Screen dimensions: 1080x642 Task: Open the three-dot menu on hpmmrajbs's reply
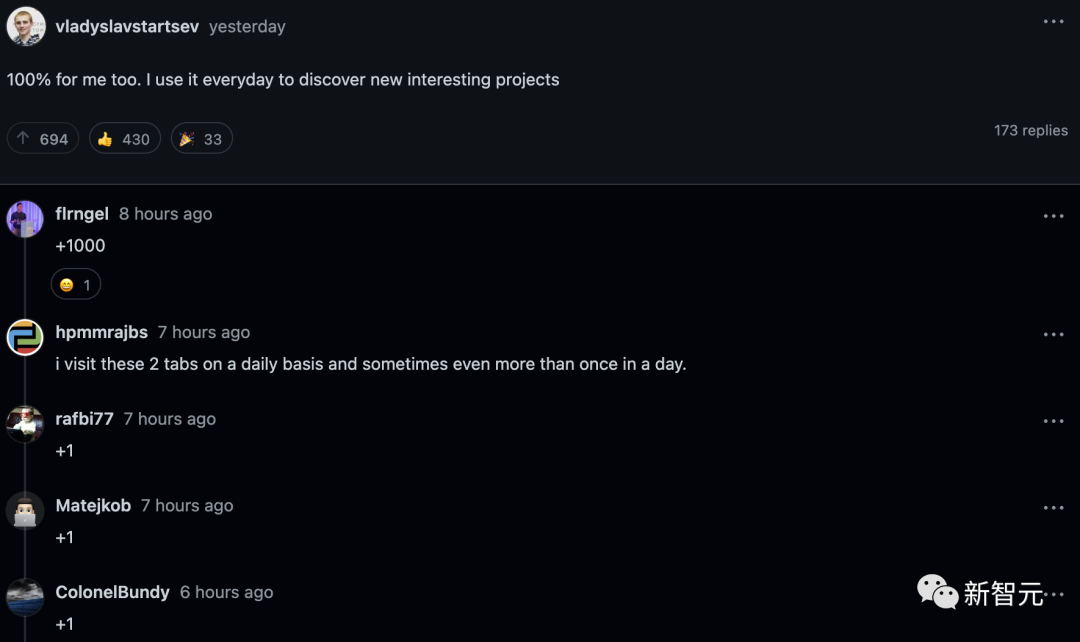tap(1053, 335)
